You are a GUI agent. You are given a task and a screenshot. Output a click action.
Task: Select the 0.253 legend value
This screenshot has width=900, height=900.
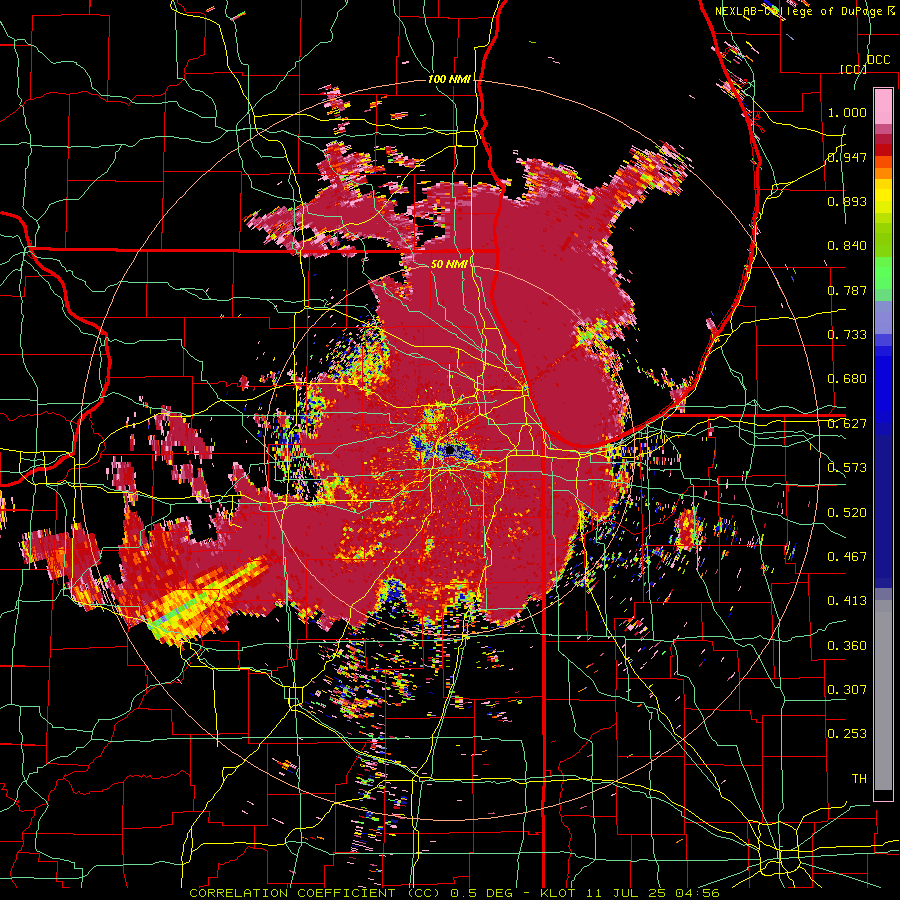click(847, 734)
